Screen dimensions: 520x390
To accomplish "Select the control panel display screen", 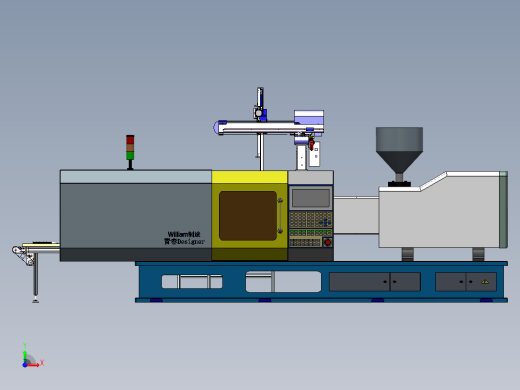I will coord(311,198).
